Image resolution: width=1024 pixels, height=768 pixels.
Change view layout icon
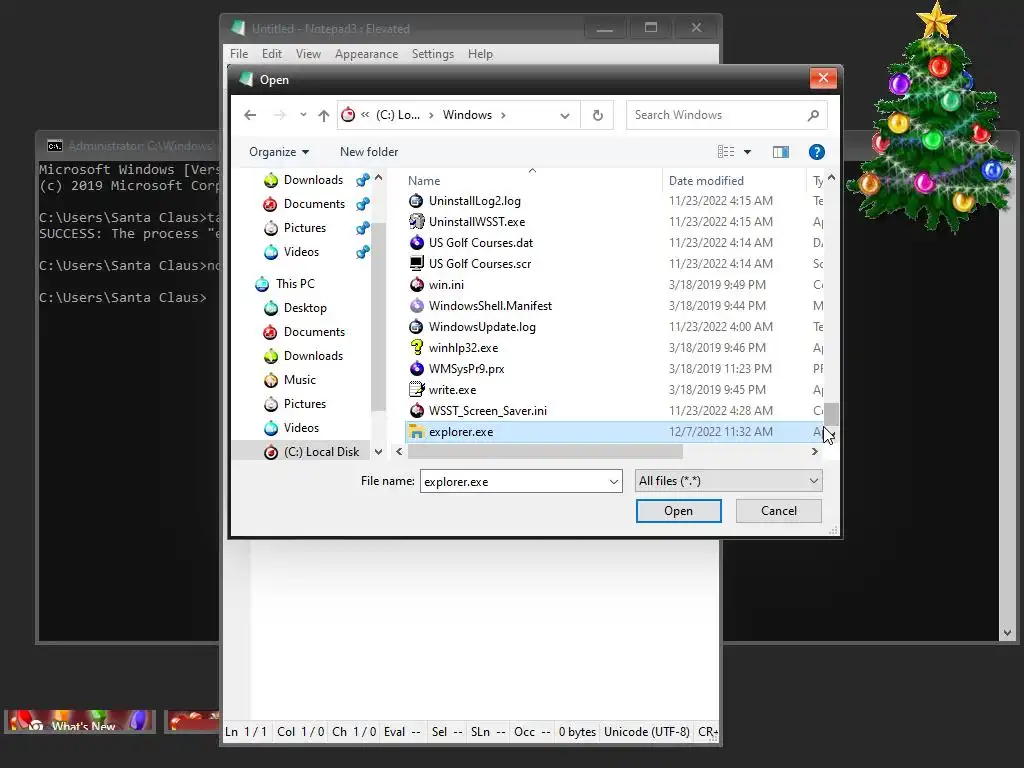(726, 152)
